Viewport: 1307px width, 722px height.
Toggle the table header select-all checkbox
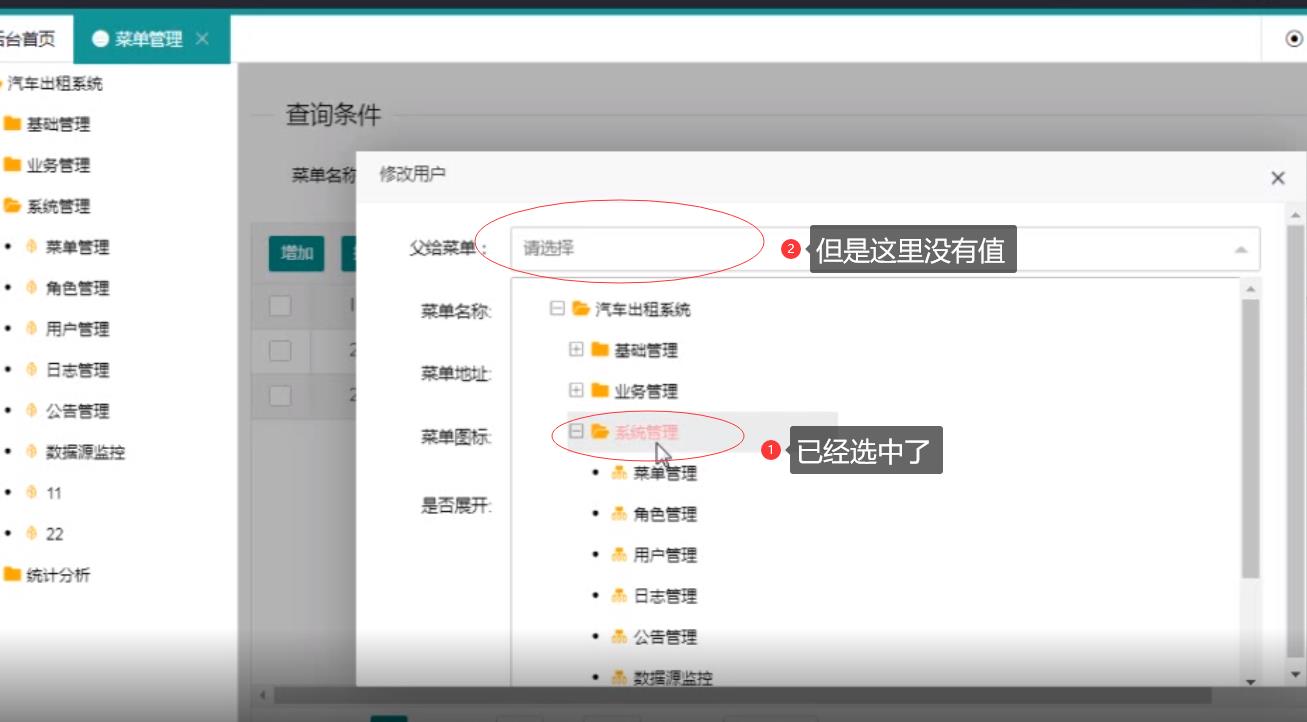tap(280, 305)
